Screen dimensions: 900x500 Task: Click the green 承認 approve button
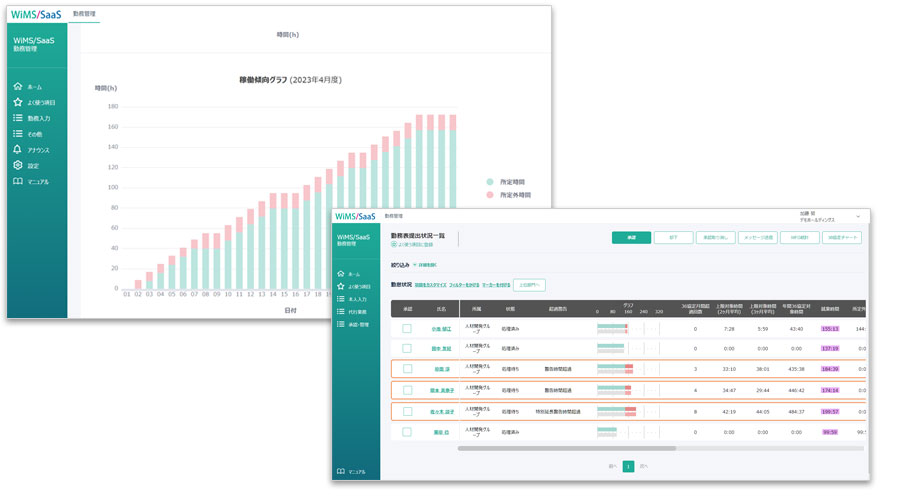click(x=631, y=238)
